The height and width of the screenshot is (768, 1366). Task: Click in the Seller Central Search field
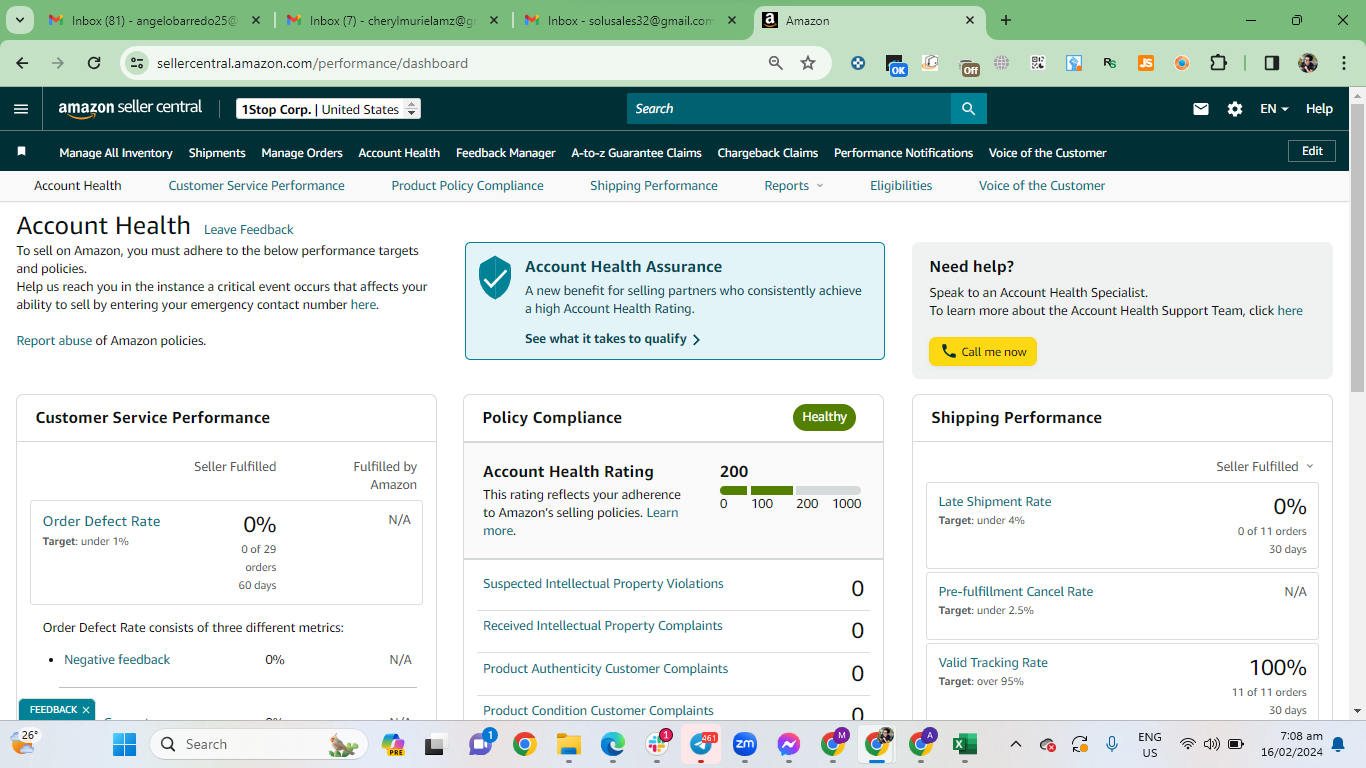789,109
